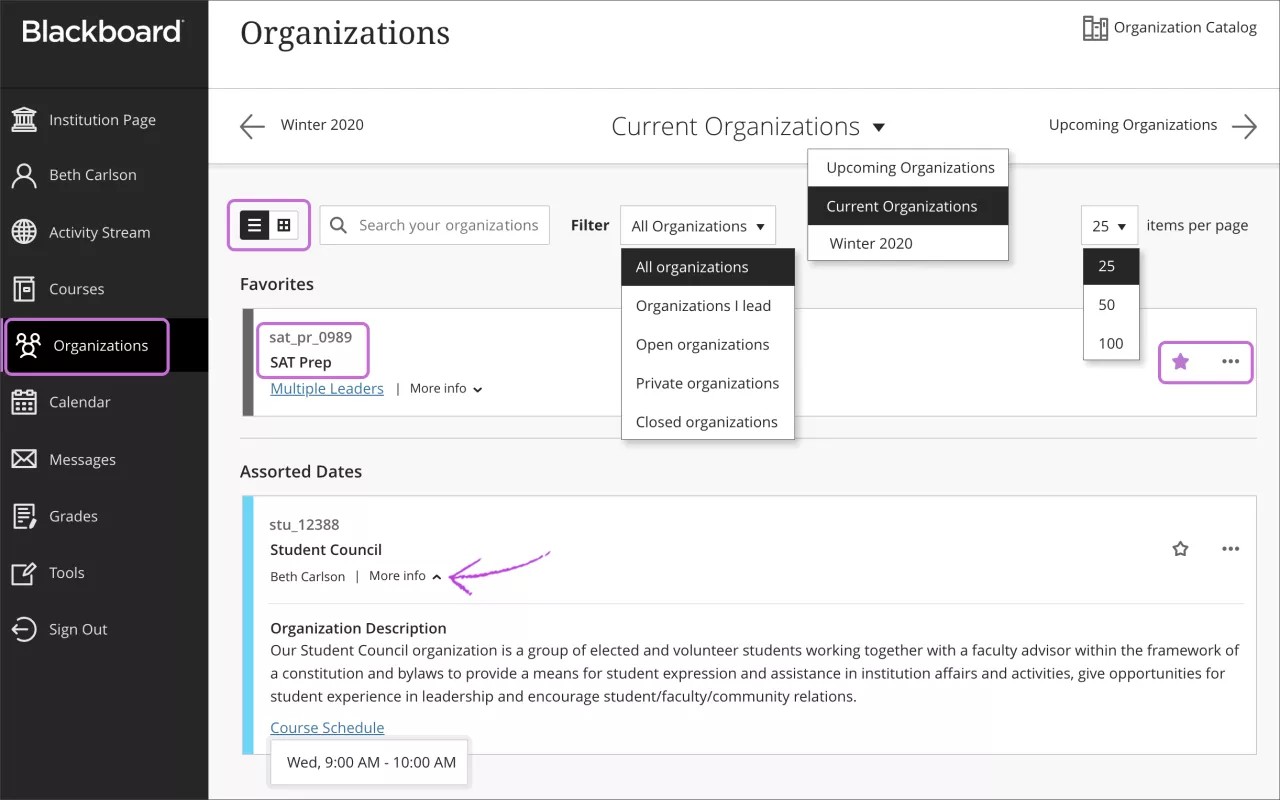Viewport: 1280px width, 800px height.
Task: View the Student Council Course Schedule
Action: (327, 727)
